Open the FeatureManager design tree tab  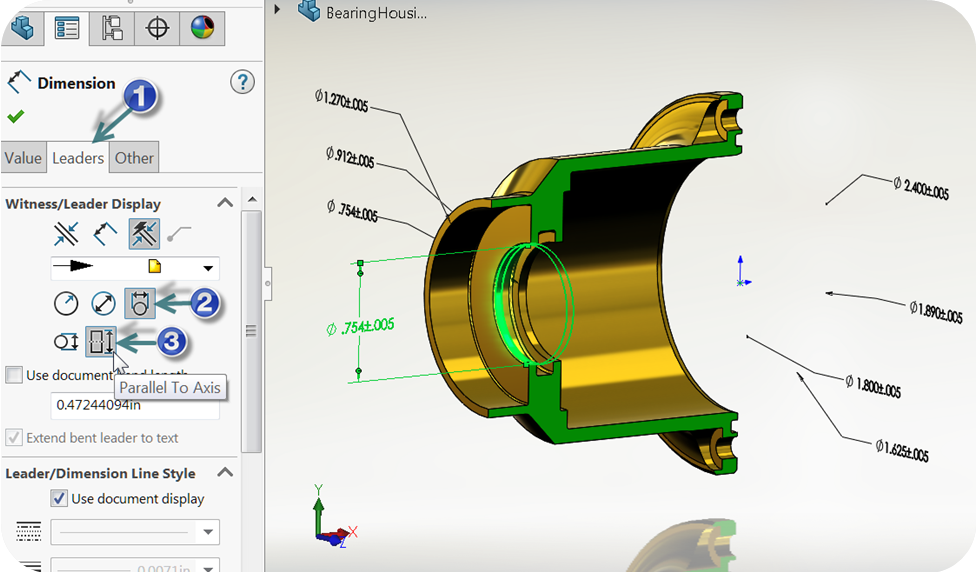coord(23,28)
